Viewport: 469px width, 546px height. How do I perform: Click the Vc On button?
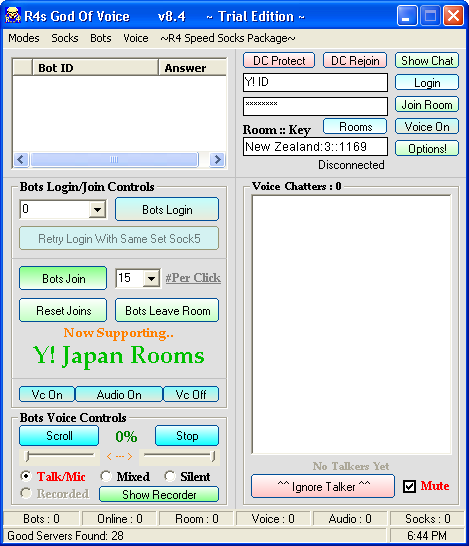click(x=47, y=394)
